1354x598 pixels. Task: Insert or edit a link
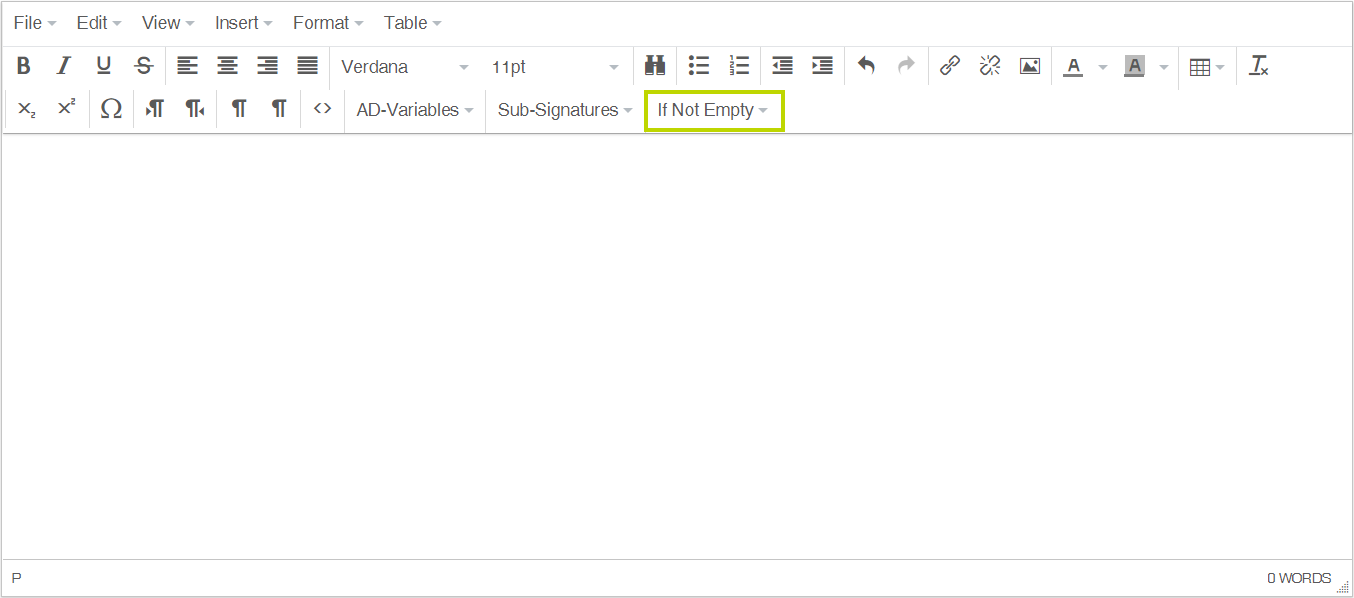(950, 66)
